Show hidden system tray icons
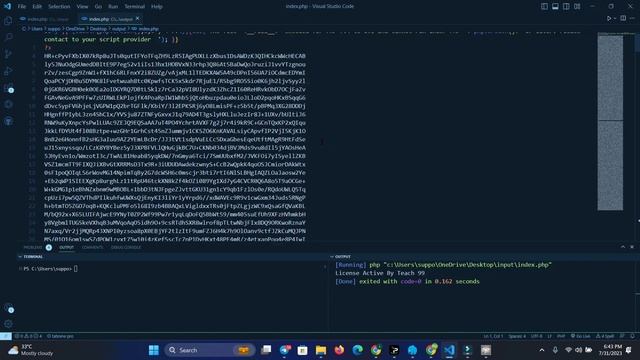640x360 pixels. coord(542,350)
